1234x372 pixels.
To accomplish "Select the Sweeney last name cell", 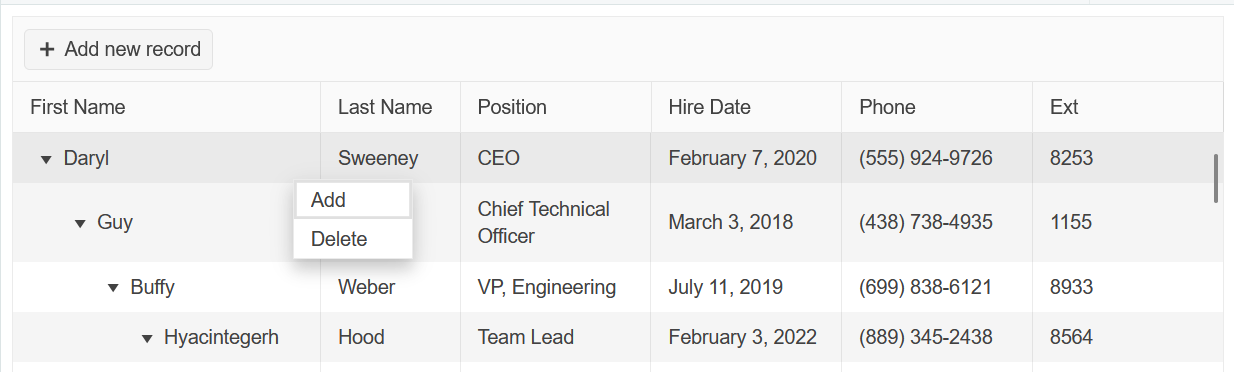I will click(x=390, y=158).
